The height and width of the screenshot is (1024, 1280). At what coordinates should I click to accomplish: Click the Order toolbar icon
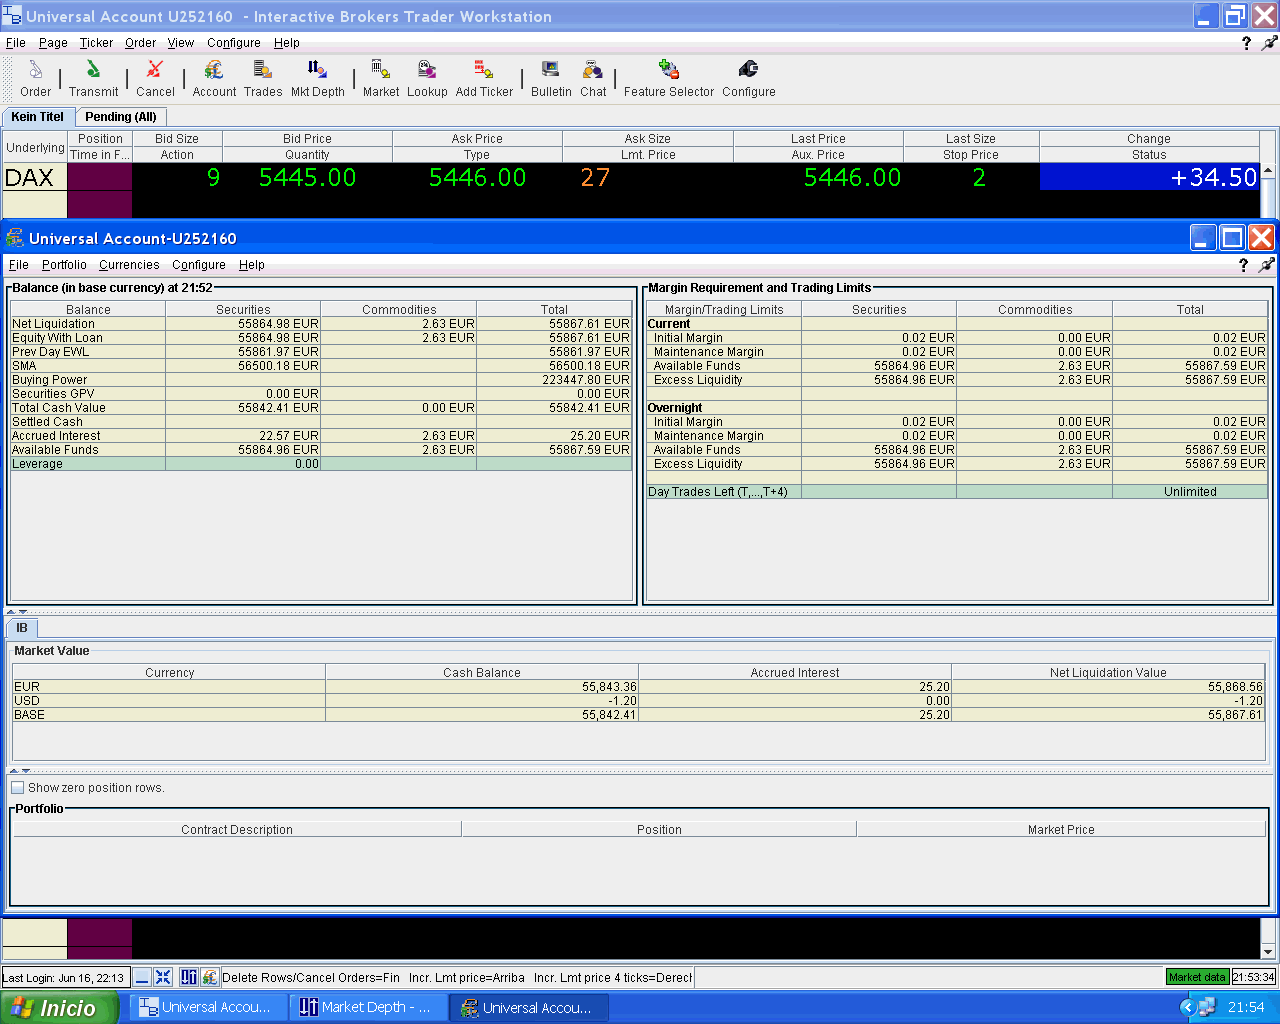tap(35, 70)
